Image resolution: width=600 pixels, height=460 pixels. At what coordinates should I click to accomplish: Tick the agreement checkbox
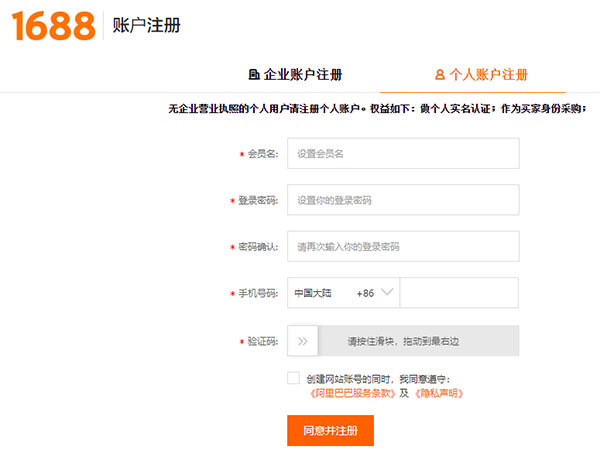click(293, 378)
